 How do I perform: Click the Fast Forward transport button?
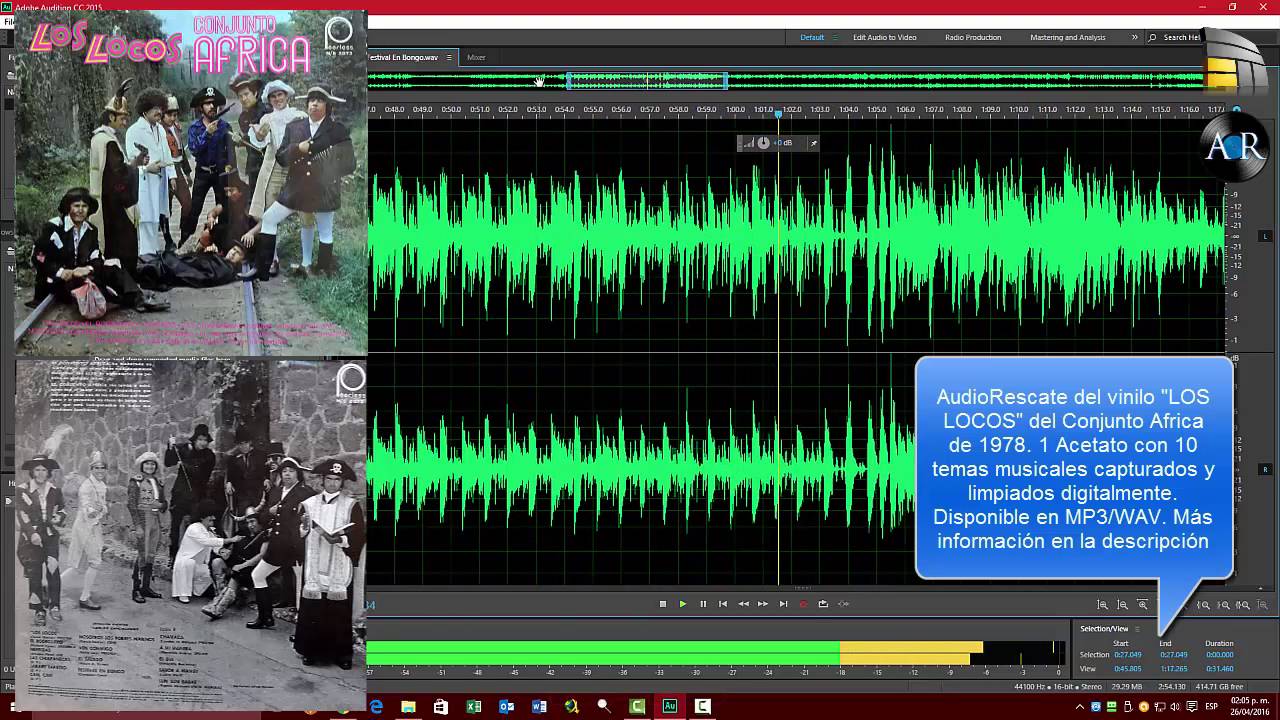pyautogui.click(x=763, y=604)
